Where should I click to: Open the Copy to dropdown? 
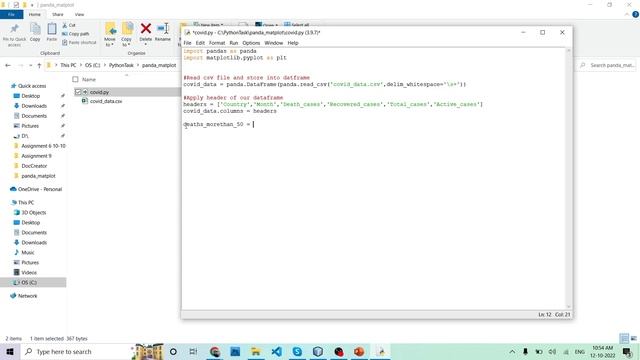(127, 34)
